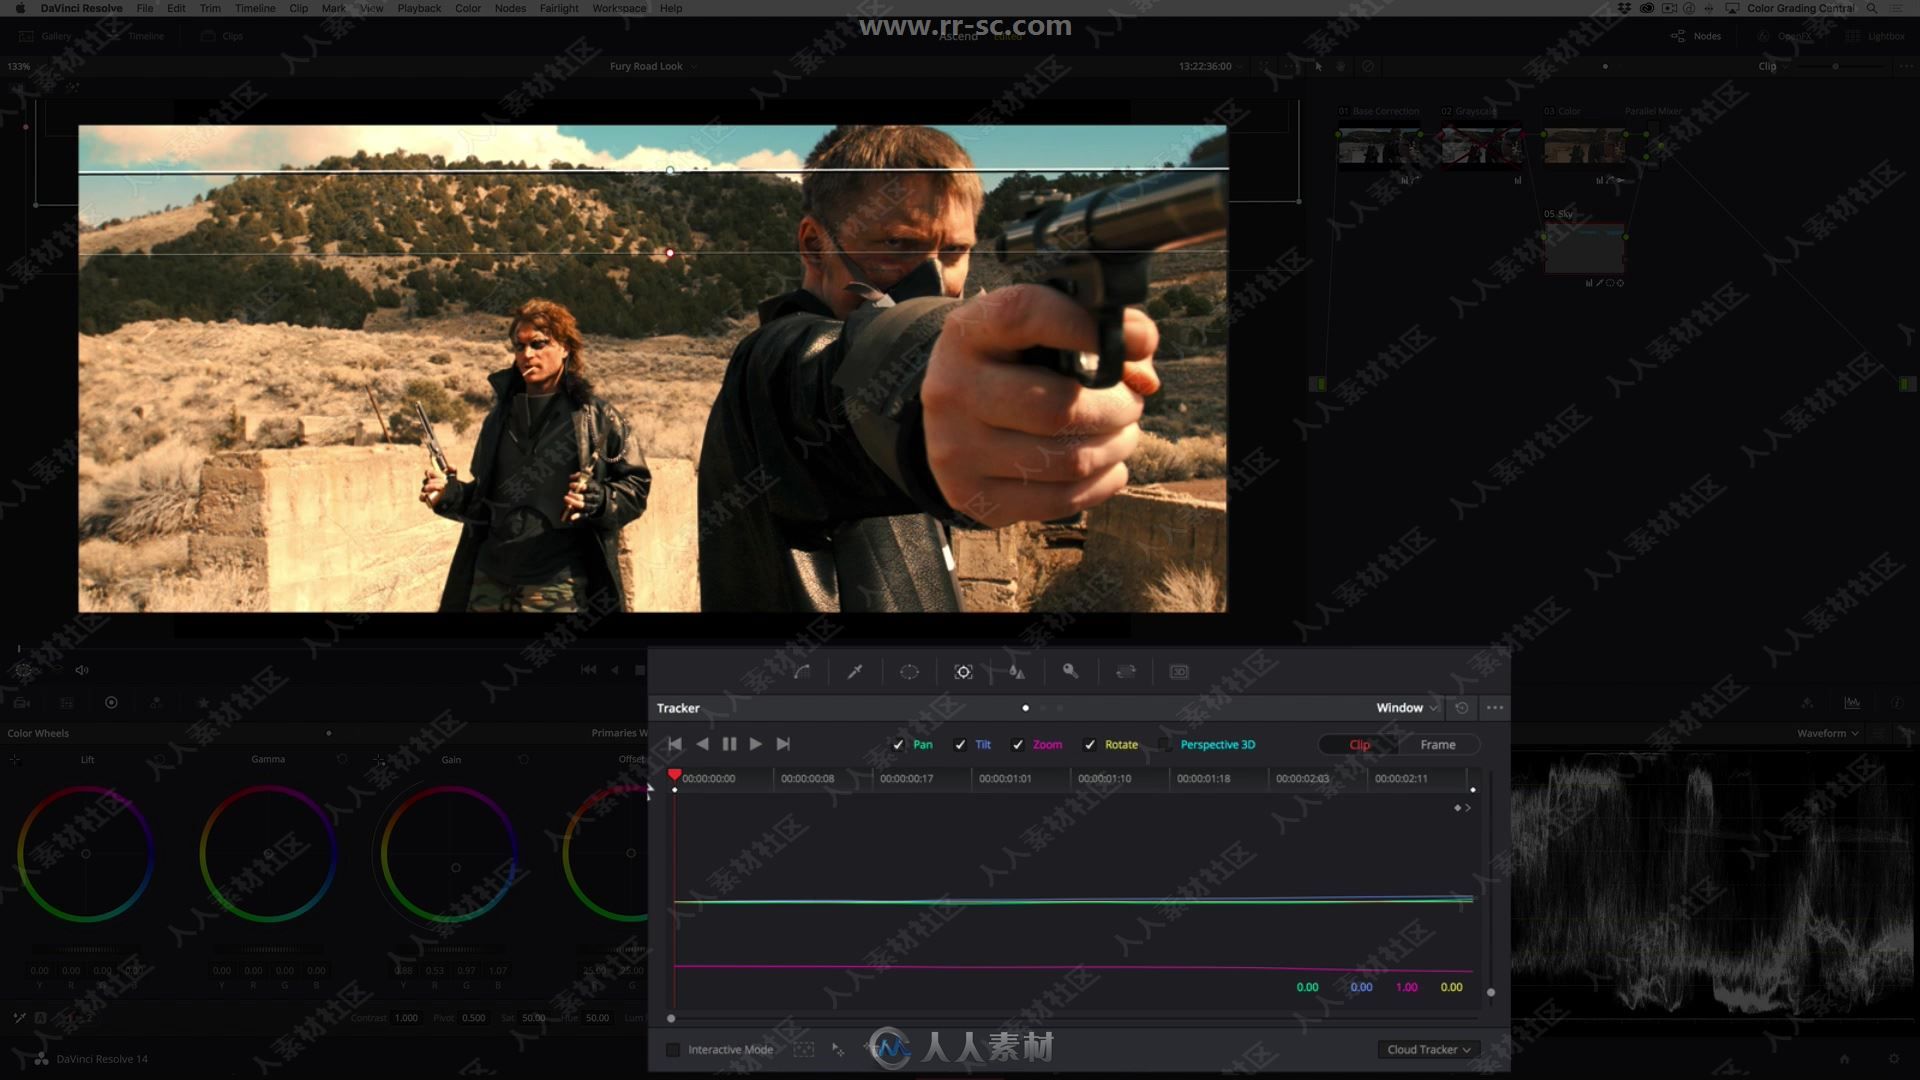This screenshot has height=1080, width=1920.
Task: Adjust the tracker graph horizontal zoom handle
Action: 671,1018
